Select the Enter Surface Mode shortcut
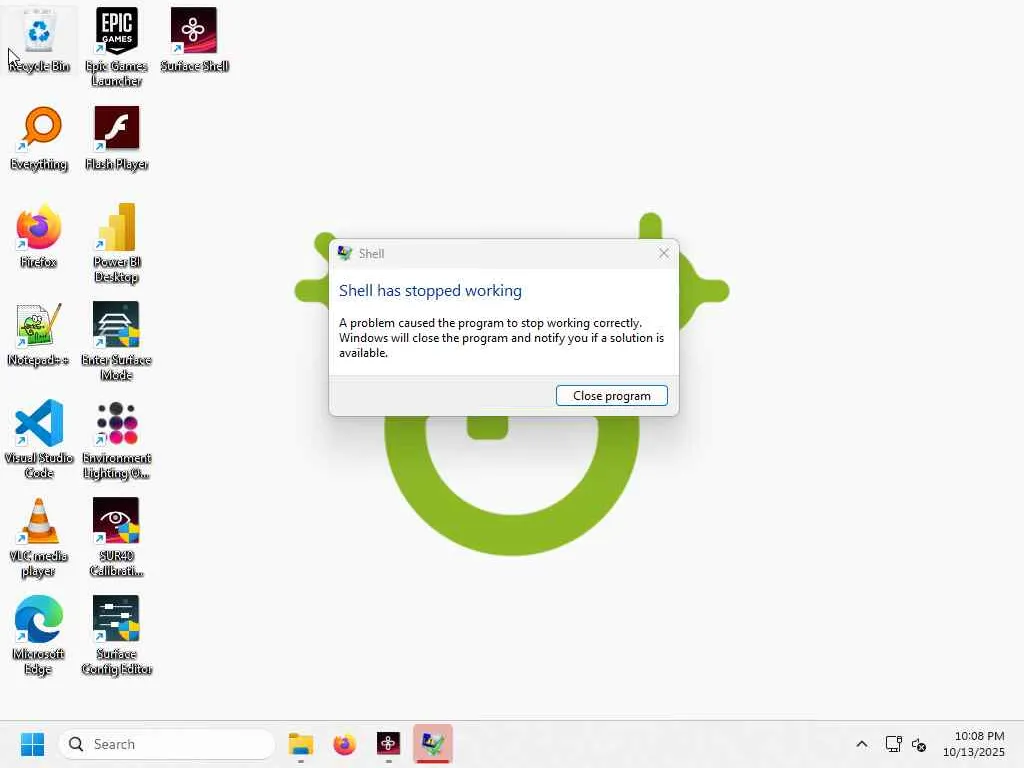 [x=116, y=342]
